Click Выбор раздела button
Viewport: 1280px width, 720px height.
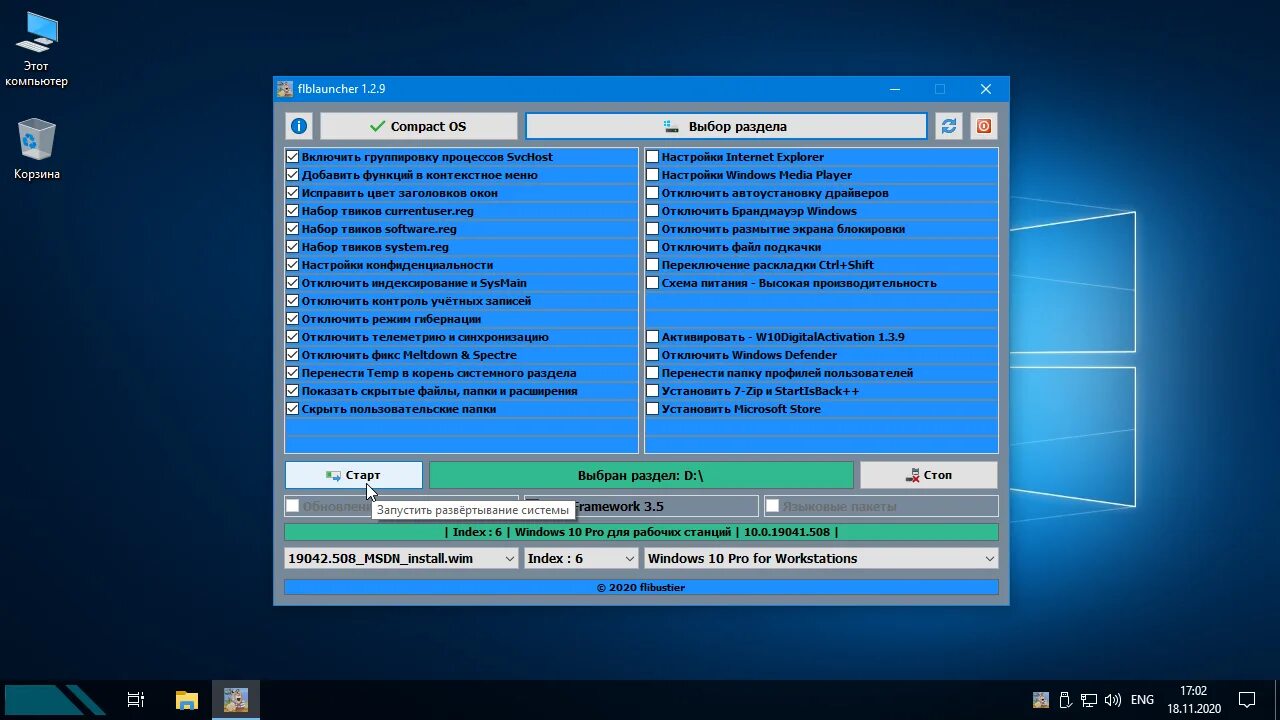click(x=727, y=126)
